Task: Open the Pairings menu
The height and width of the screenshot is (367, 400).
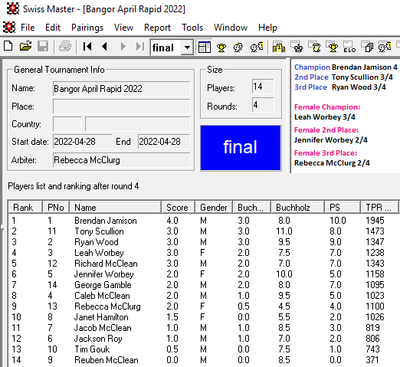Action: coord(87,28)
